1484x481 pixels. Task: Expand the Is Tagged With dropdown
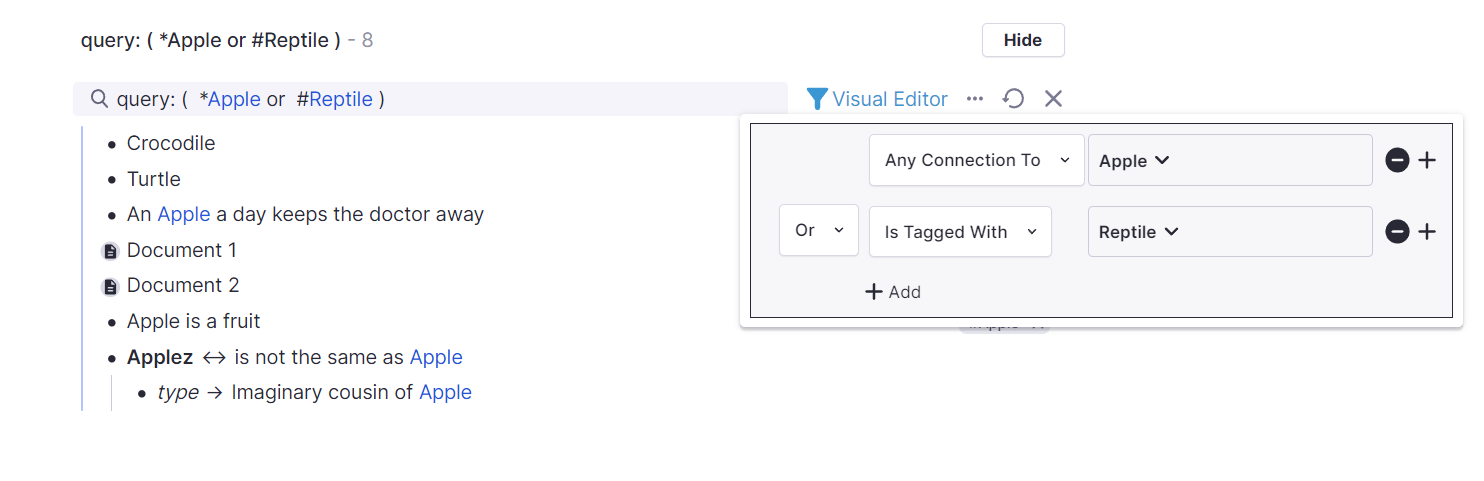tap(960, 232)
